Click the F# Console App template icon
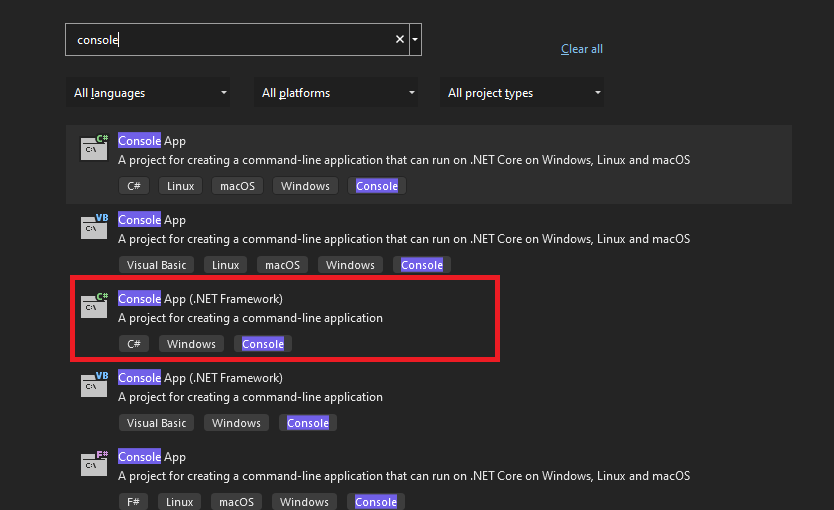 [94, 463]
